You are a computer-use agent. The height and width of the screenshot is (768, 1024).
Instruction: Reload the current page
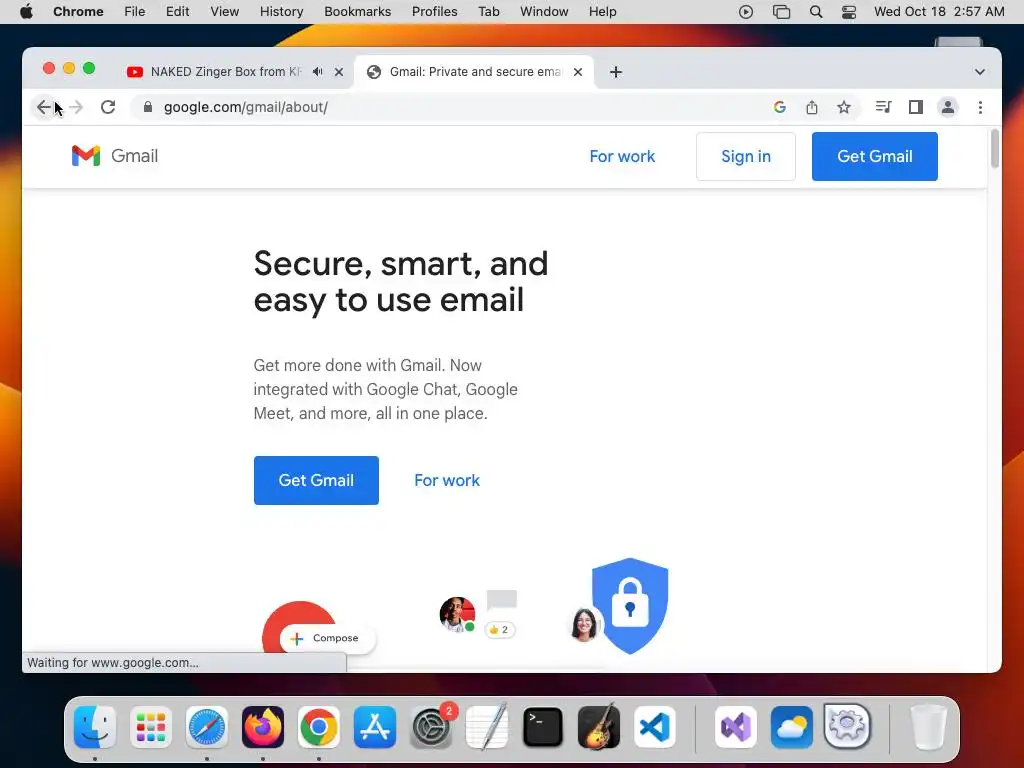108,107
